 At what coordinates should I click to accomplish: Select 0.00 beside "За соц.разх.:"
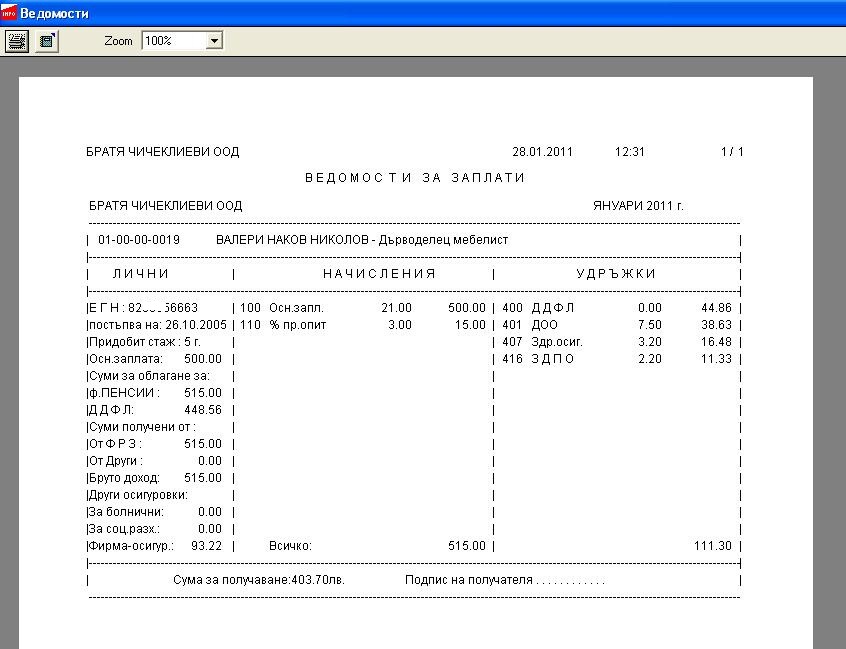[x=210, y=529]
